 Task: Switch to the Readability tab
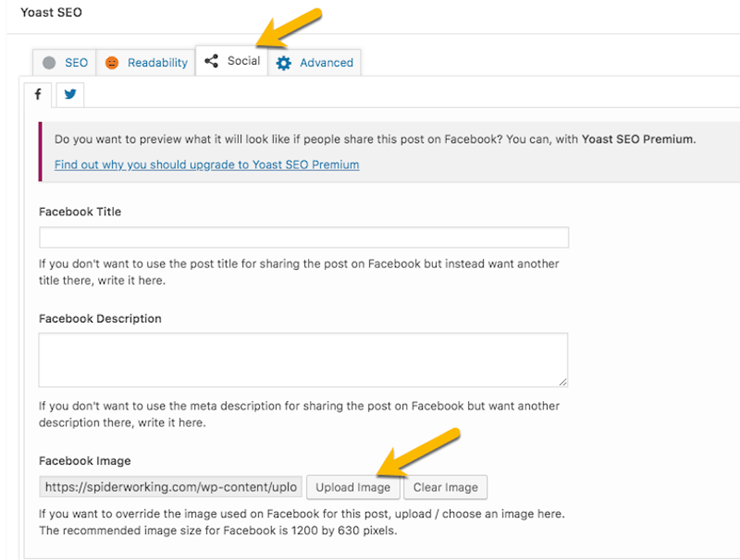click(x=146, y=62)
